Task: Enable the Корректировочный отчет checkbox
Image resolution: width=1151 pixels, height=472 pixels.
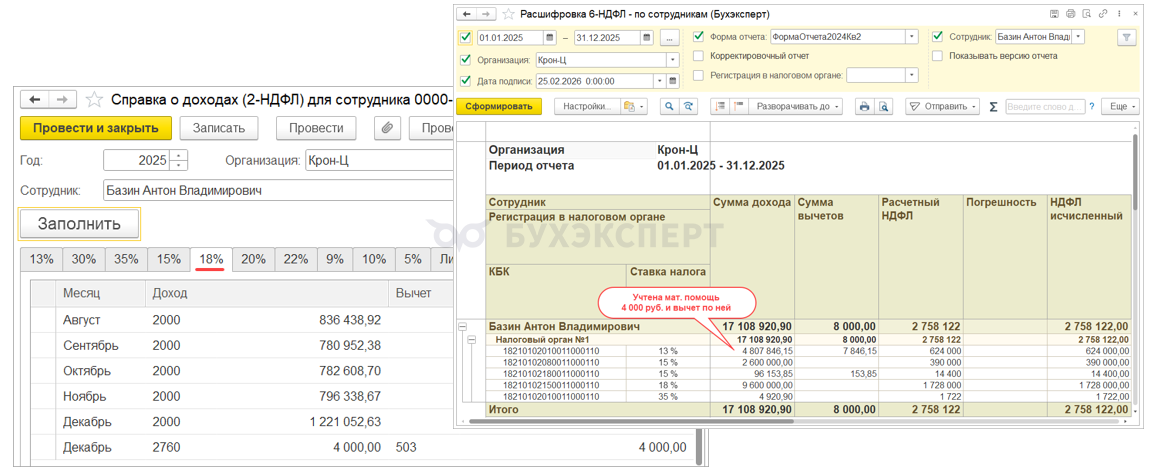Action: (699, 56)
